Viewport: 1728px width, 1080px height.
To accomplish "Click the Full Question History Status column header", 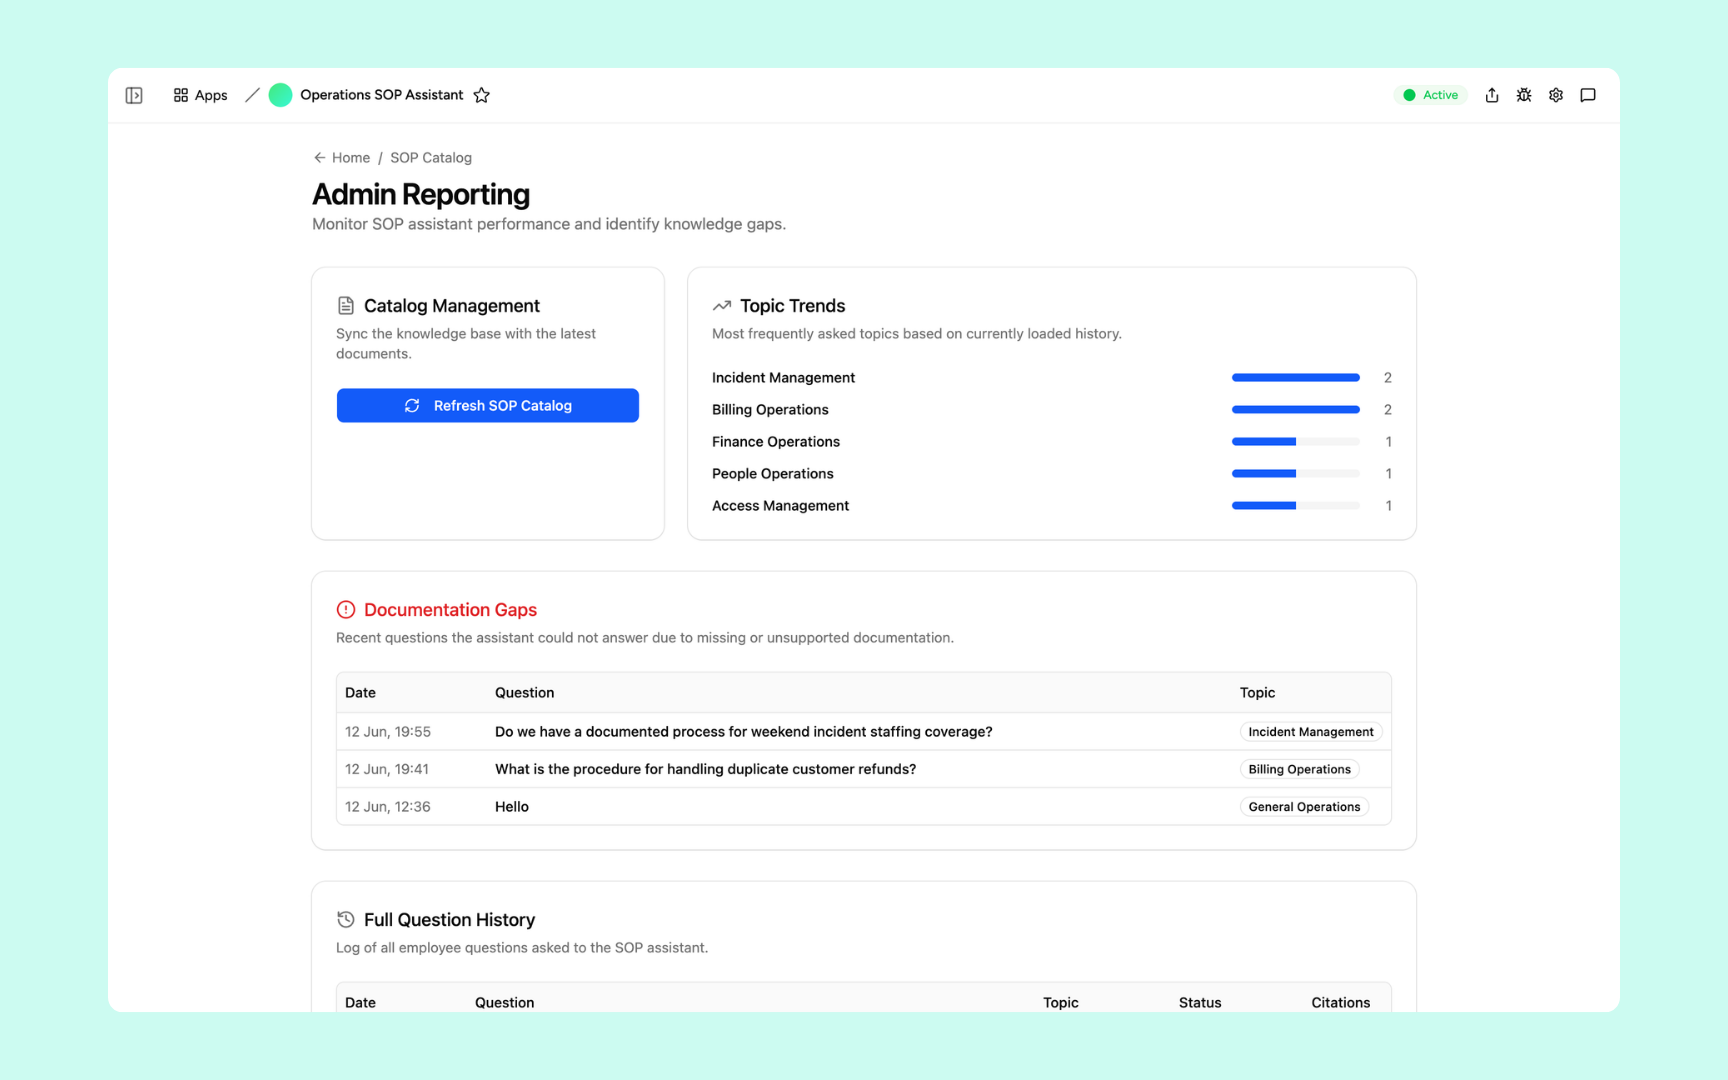I will (1200, 1002).
